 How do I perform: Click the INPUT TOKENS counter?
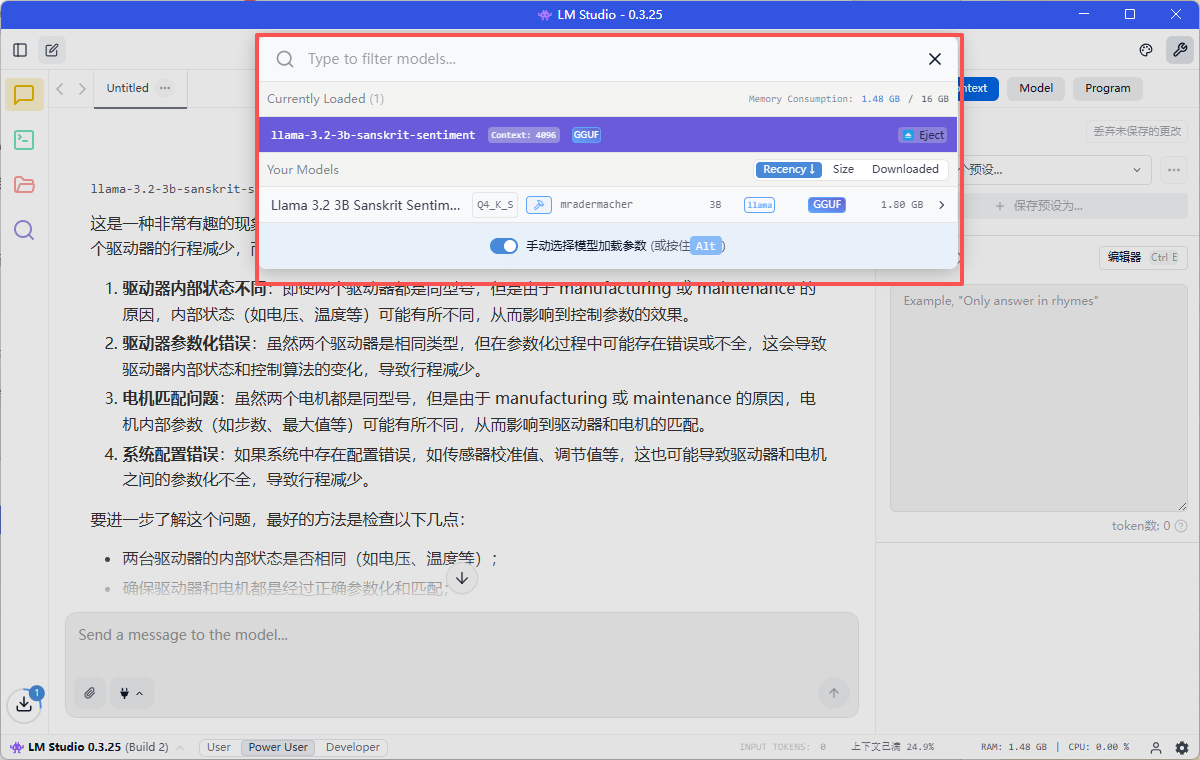tap(782, 747)
